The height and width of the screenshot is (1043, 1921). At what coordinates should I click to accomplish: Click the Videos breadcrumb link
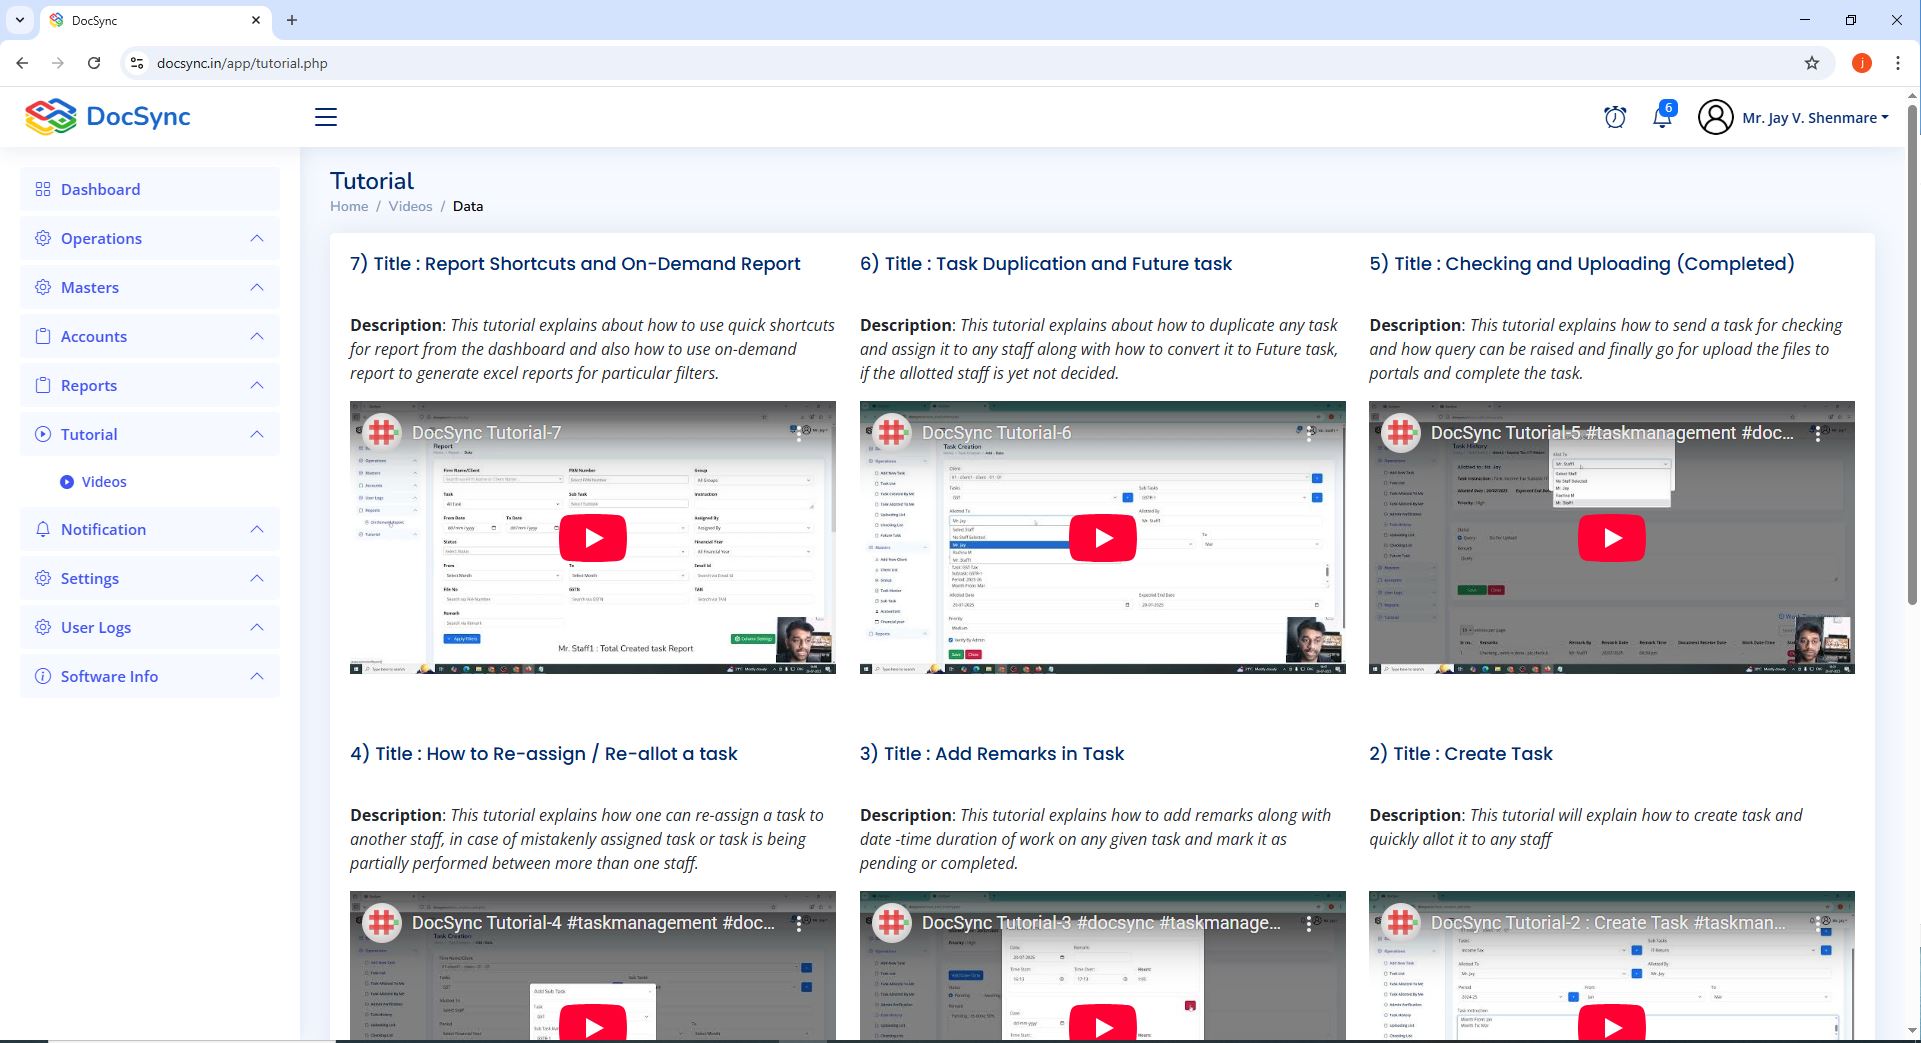410,206
